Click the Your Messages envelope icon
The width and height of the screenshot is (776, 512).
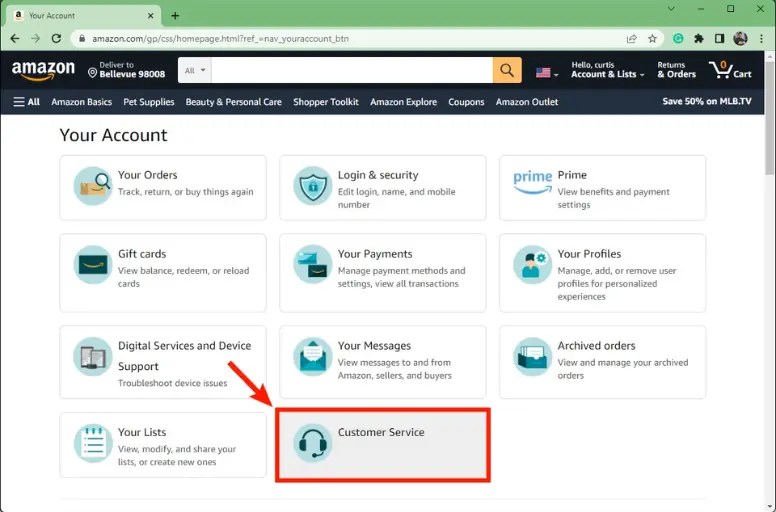[312, 357]
